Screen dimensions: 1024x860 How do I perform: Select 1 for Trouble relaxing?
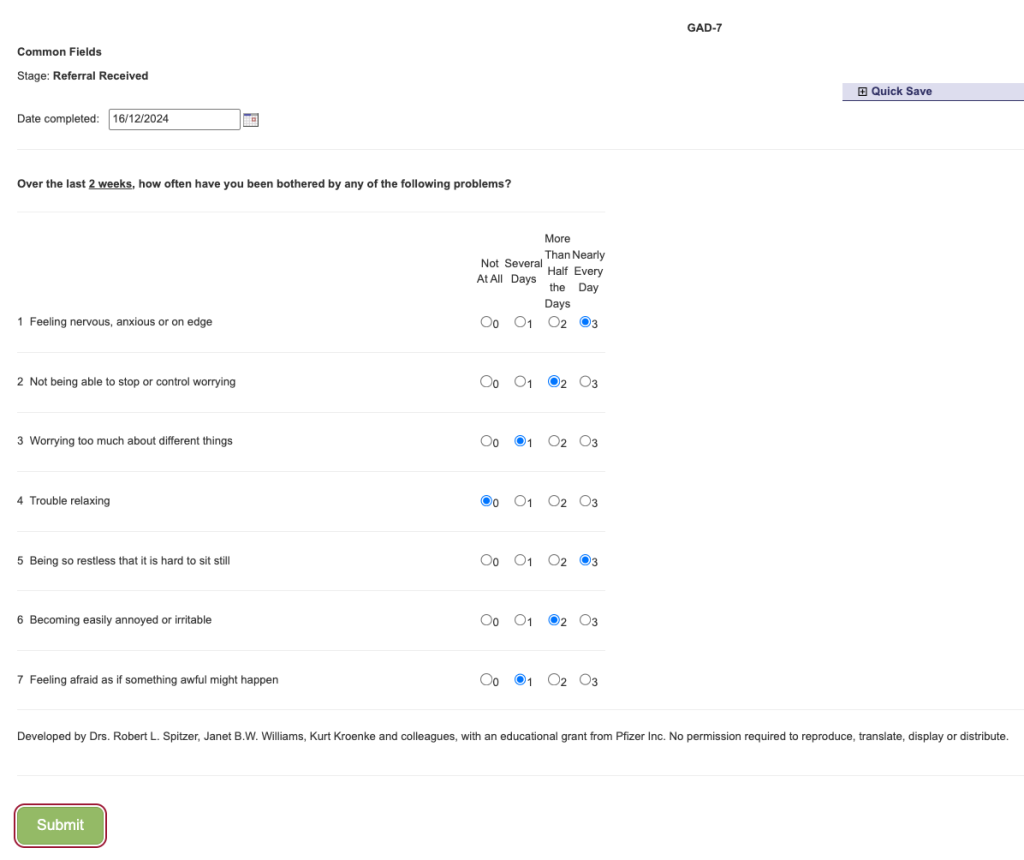point(520,501)
